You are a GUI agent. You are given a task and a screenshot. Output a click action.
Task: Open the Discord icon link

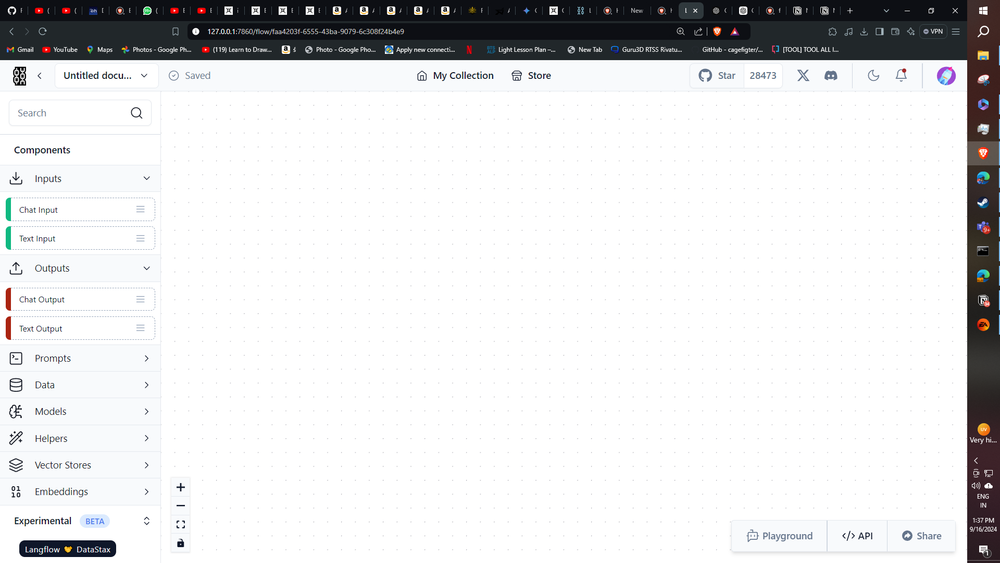(830, 76)
